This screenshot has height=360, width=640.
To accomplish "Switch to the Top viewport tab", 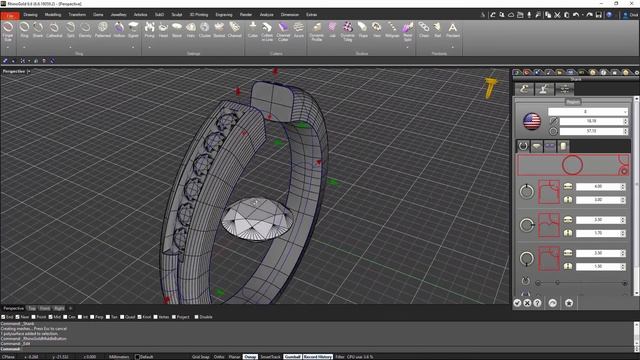I will [32, 308].
